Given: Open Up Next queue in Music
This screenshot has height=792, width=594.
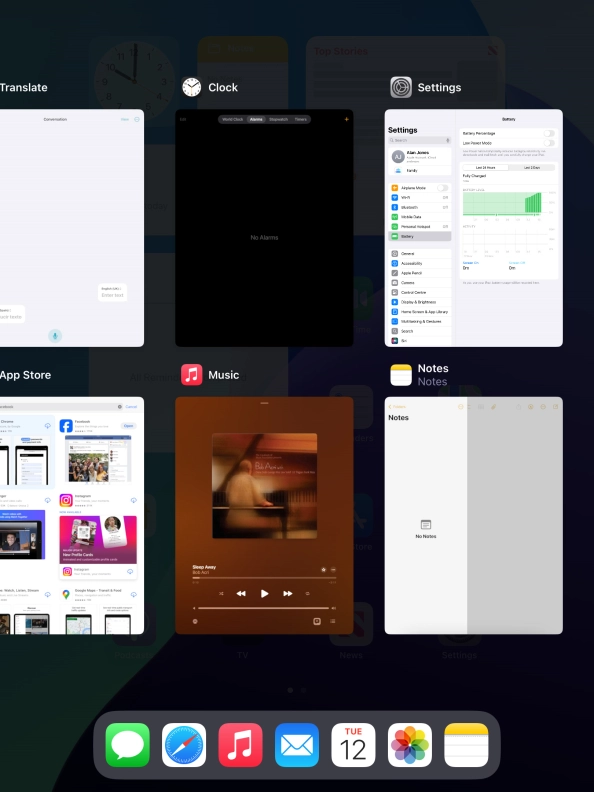Looking at the screenshot, I should tap(332, 621).
